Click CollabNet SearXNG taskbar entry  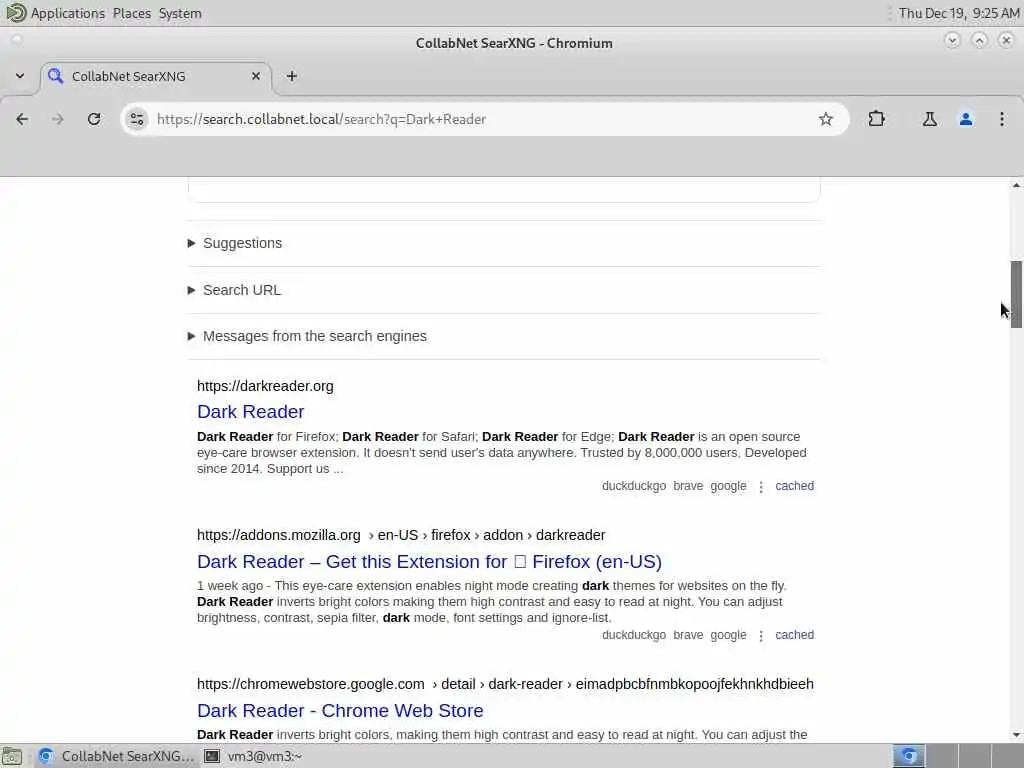[116, 756]
